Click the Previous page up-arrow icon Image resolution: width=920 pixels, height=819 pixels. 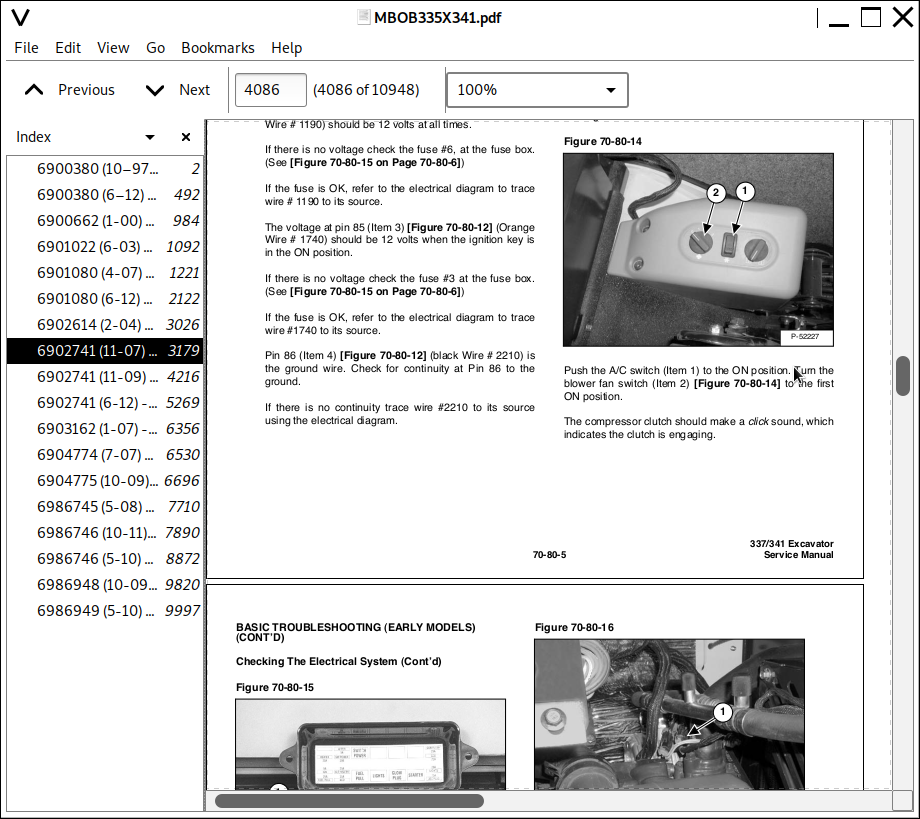pos(34,90)
